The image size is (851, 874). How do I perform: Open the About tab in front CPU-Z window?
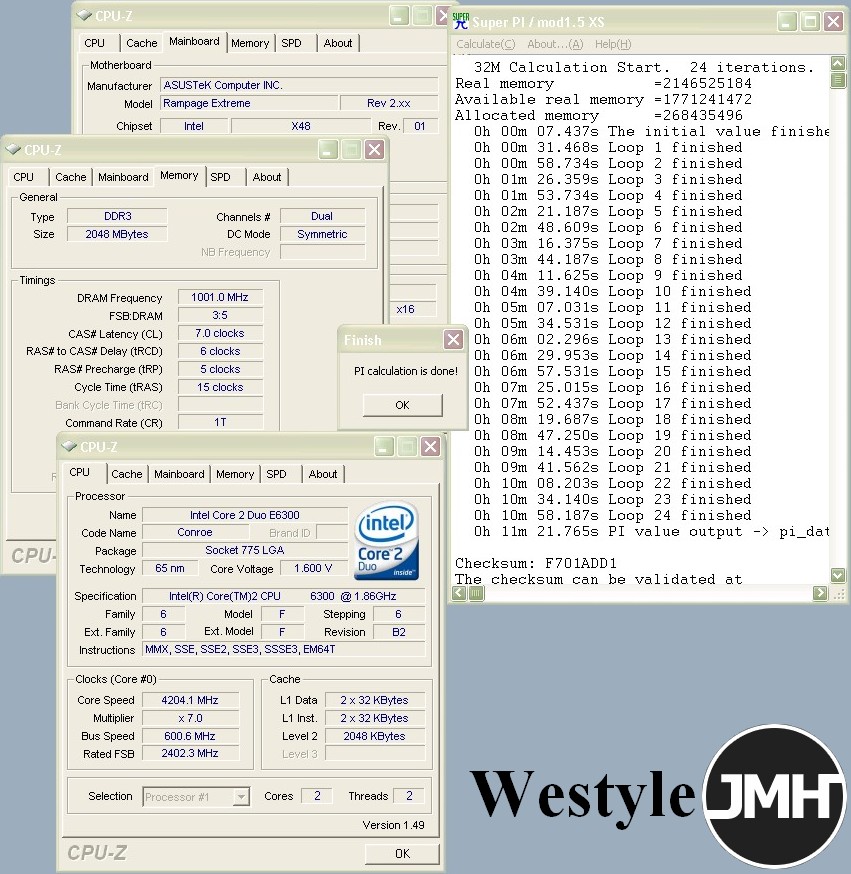323,474
